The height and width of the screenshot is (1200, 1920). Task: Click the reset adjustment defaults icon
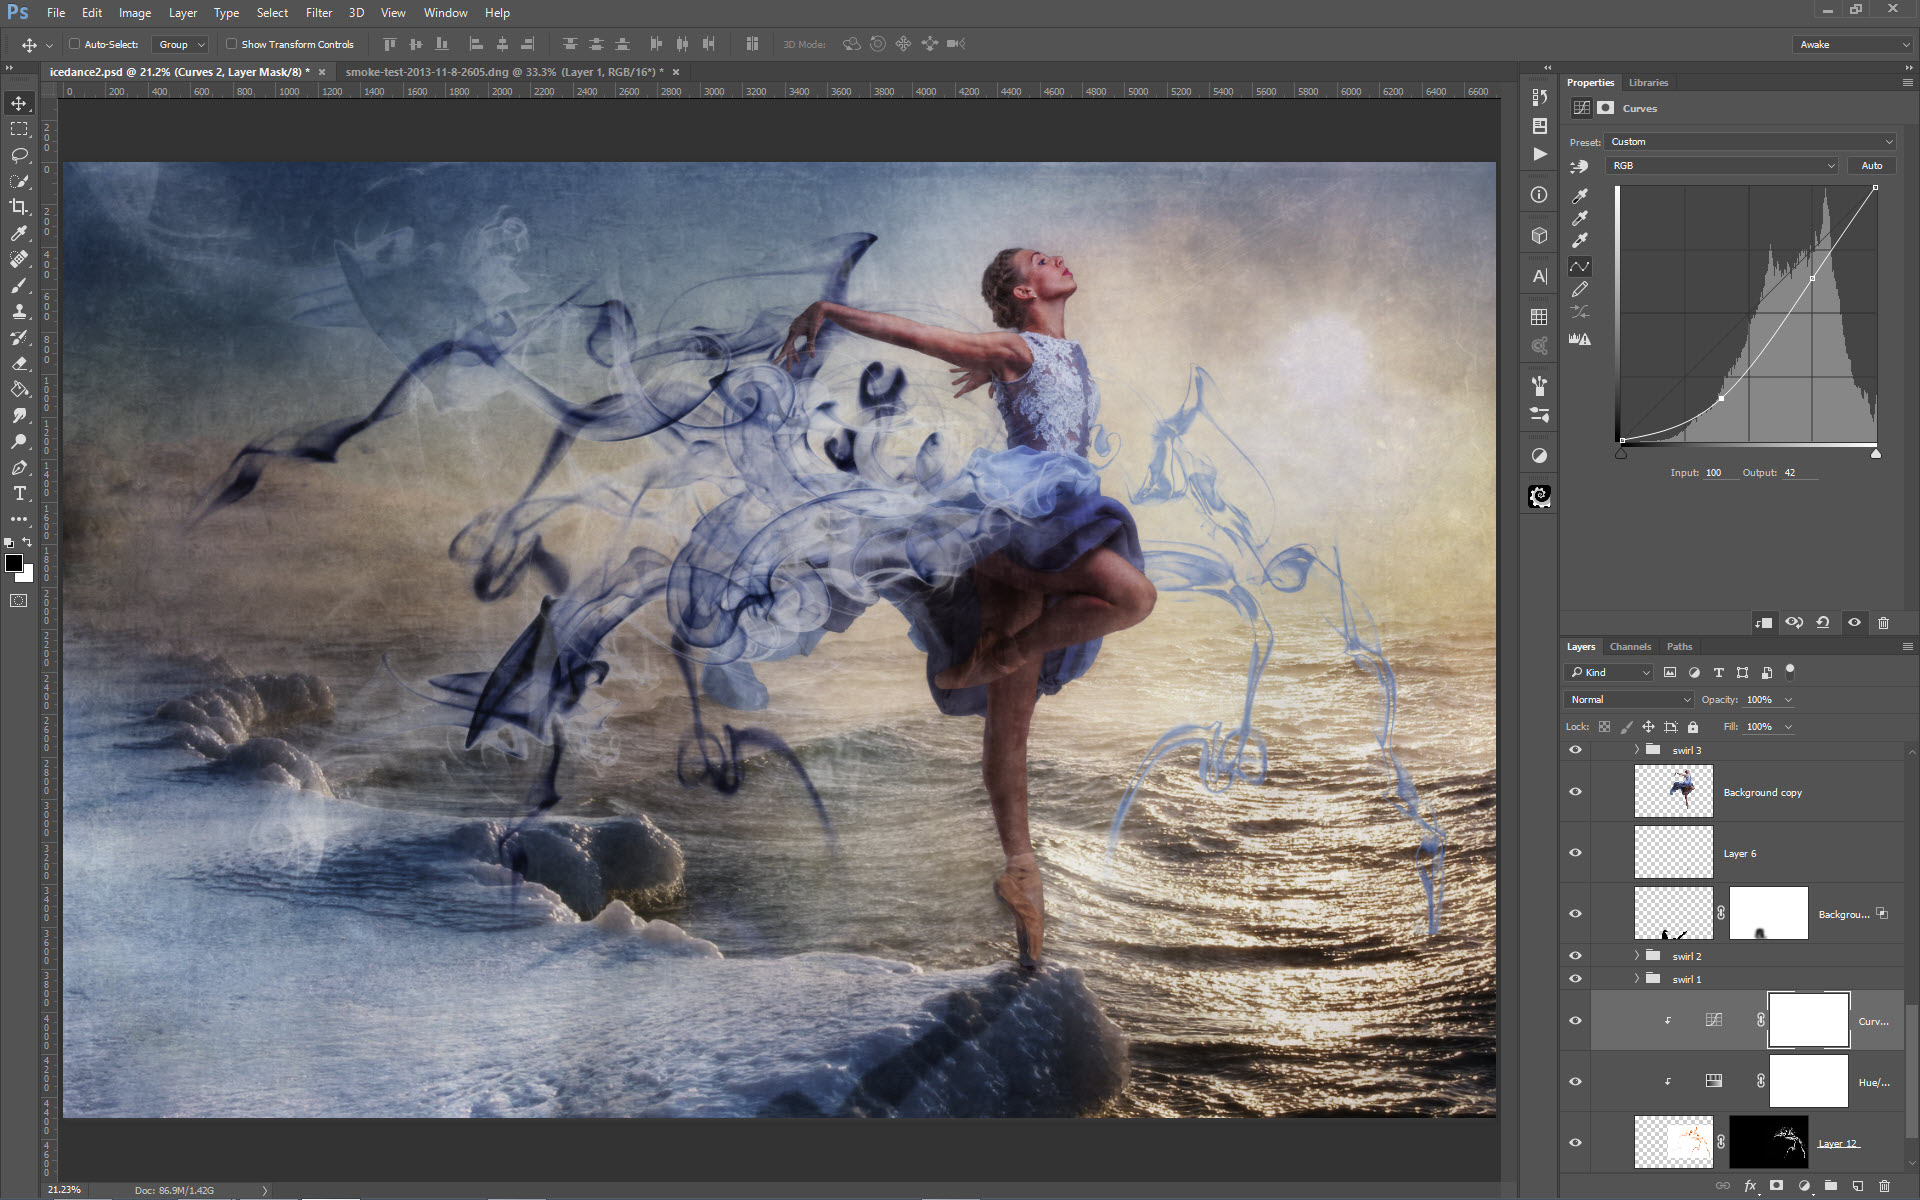(x=1823, y=622)
